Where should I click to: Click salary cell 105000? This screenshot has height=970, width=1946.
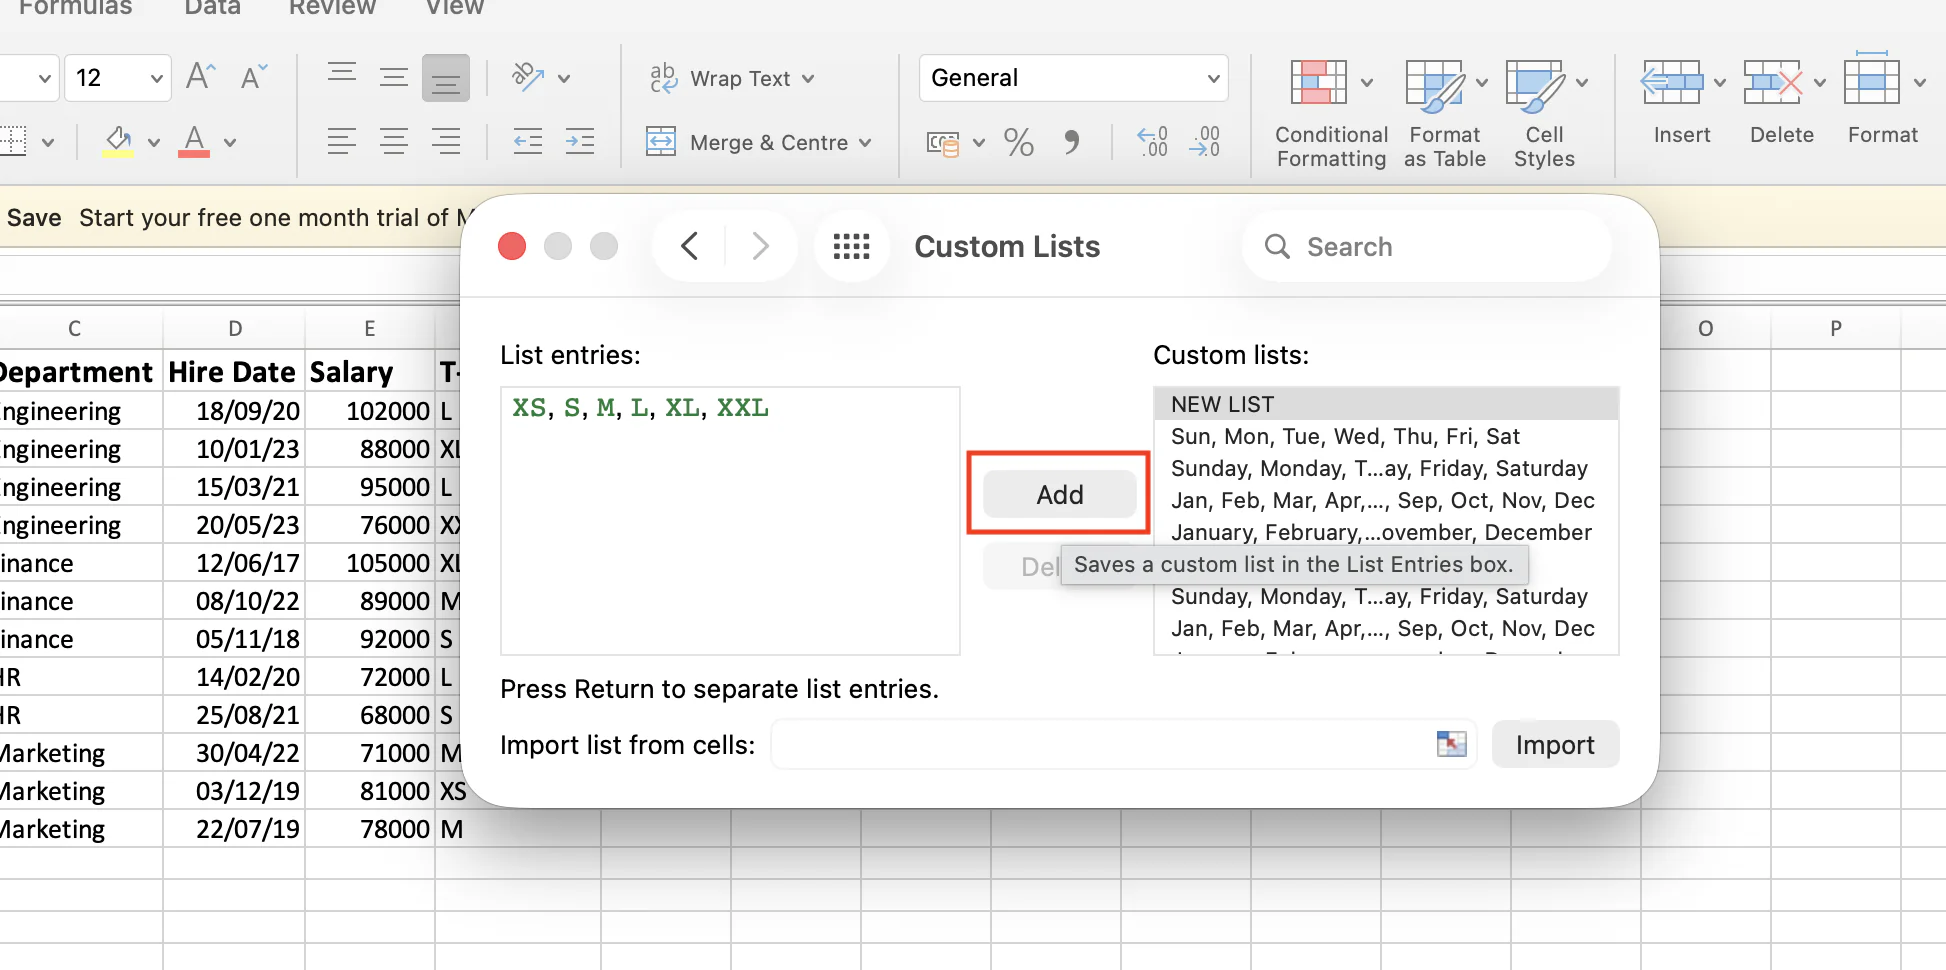370,563
